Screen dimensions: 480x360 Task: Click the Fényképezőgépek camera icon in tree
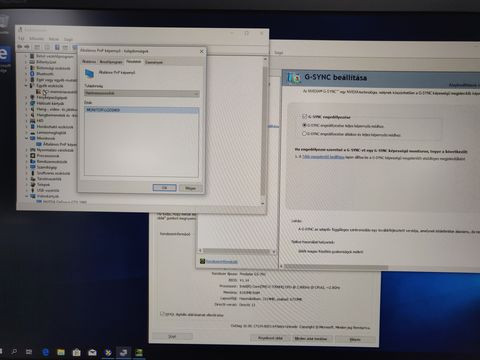[33, 97]
